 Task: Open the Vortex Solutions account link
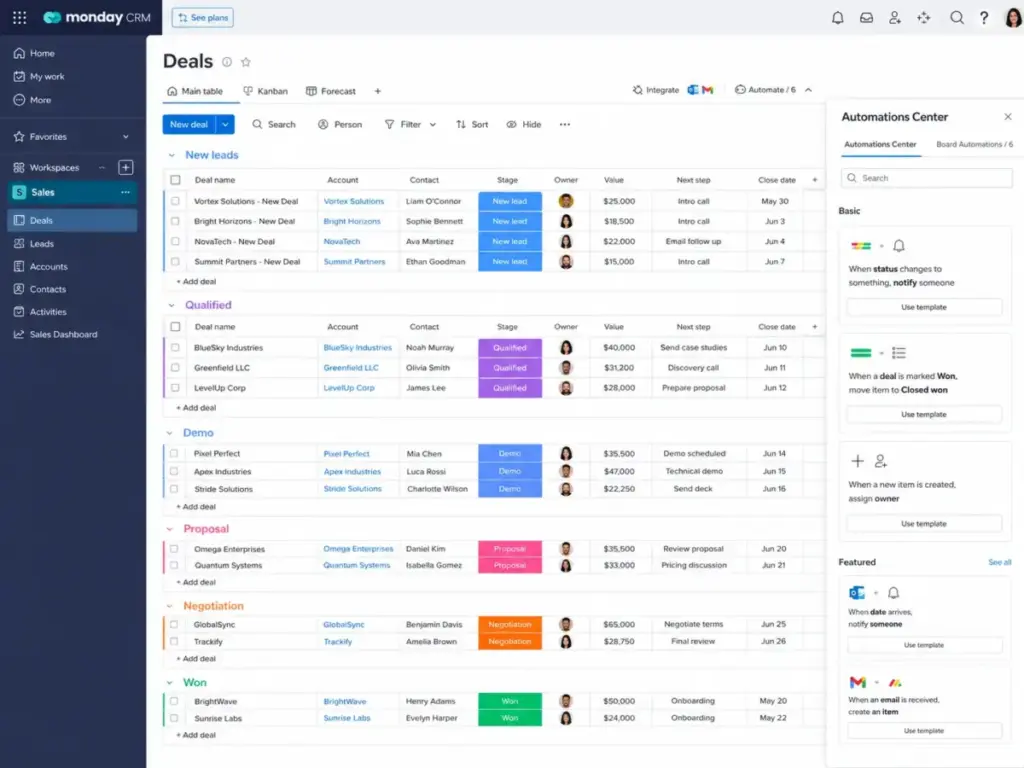353,201
